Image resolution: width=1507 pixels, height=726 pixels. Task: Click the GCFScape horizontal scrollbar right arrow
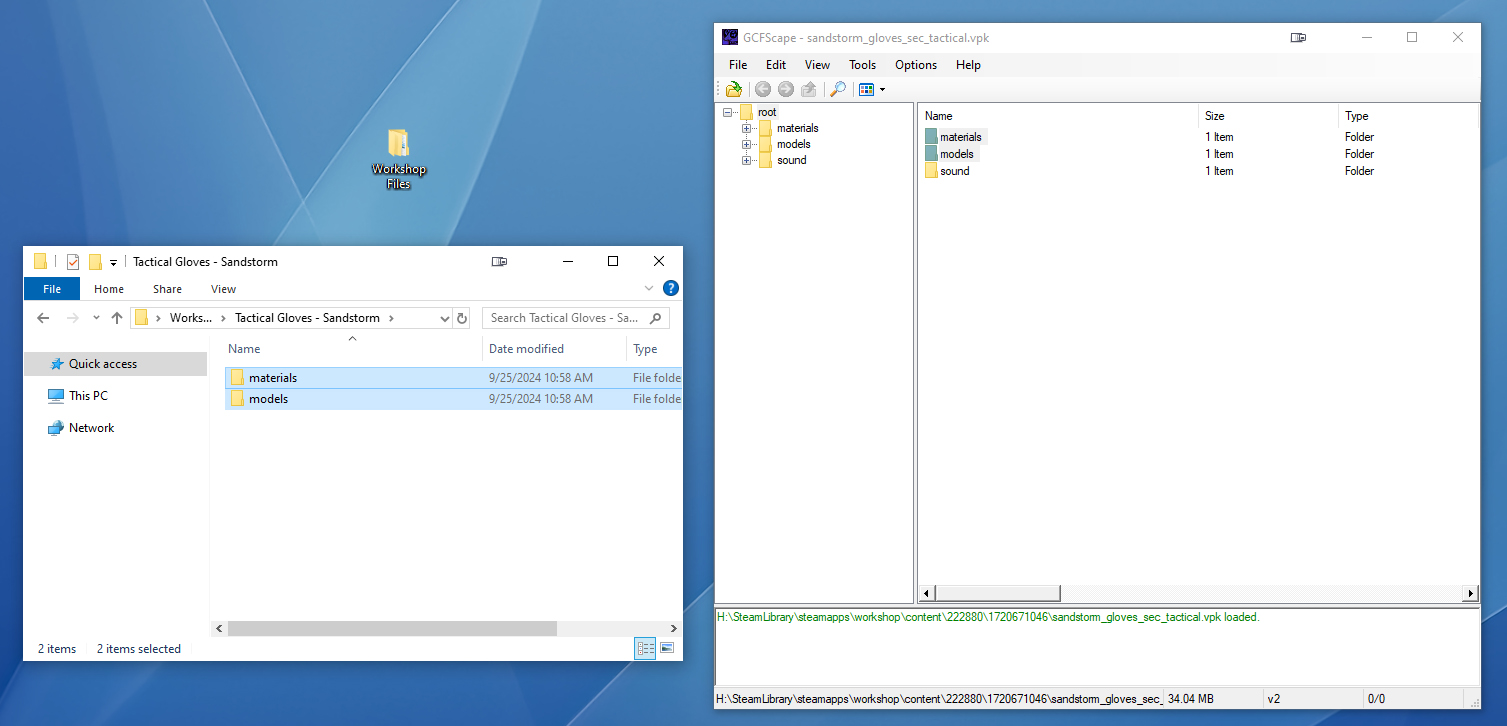click(x=1470, y=593)
